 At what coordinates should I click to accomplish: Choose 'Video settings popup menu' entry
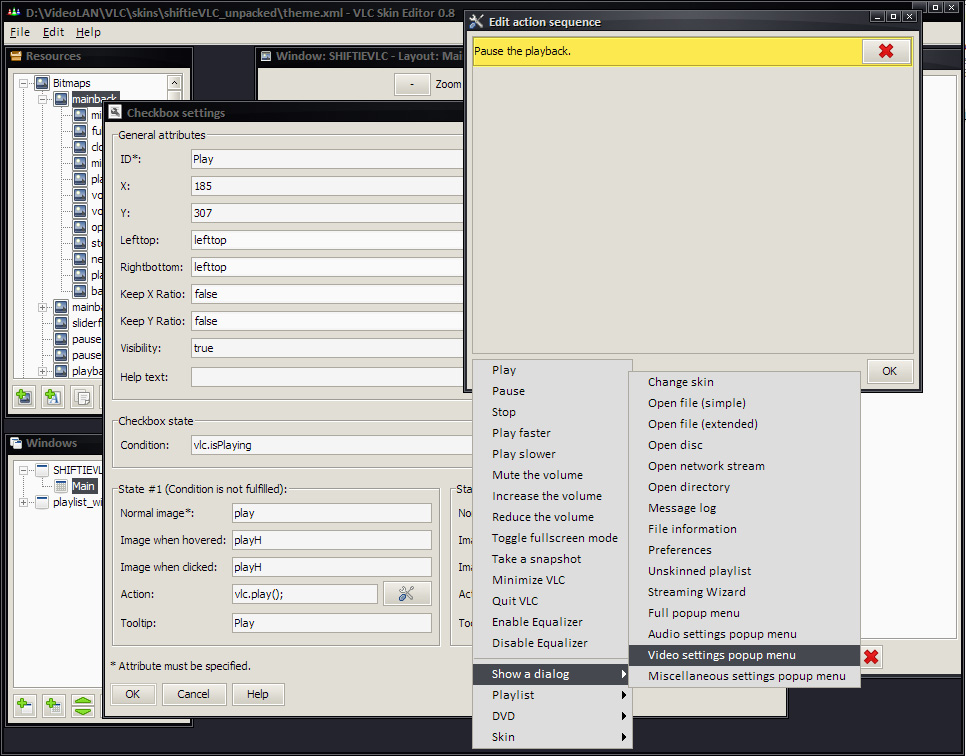click(745, 655)
